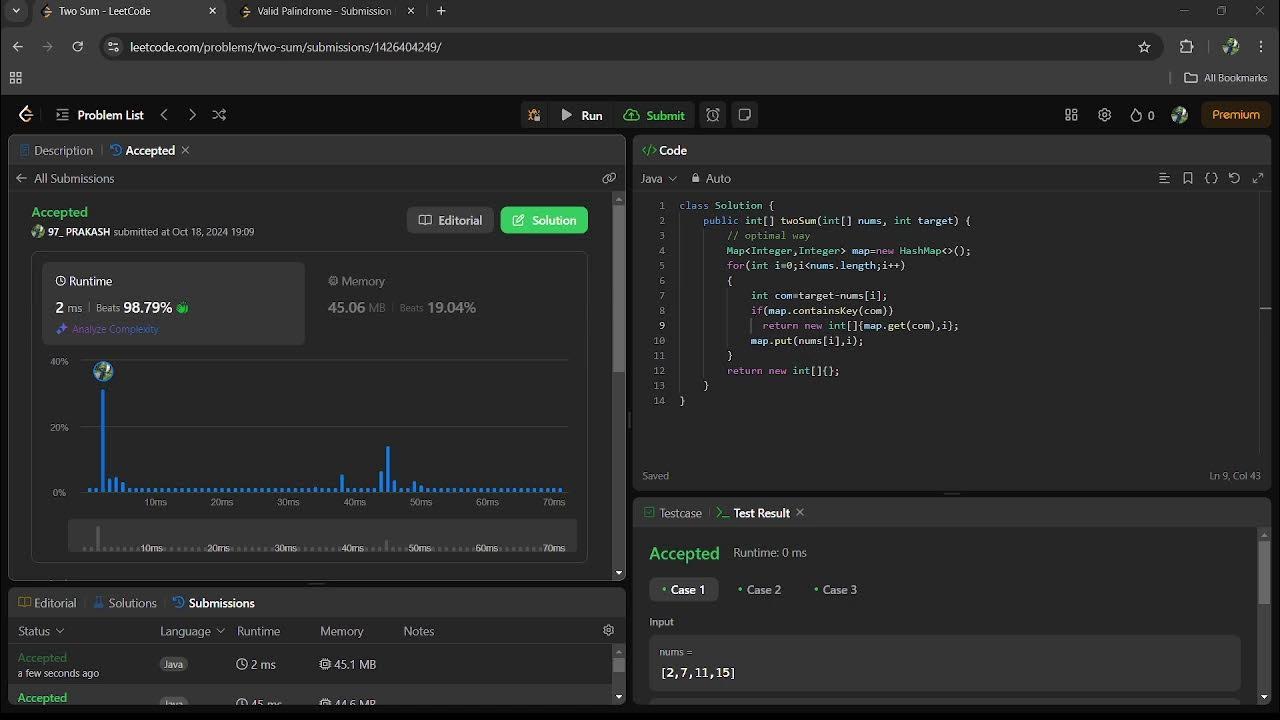Viewport: 1280px width, 720px height.
Task: Select Case 1 result
Action: [684, 589]
